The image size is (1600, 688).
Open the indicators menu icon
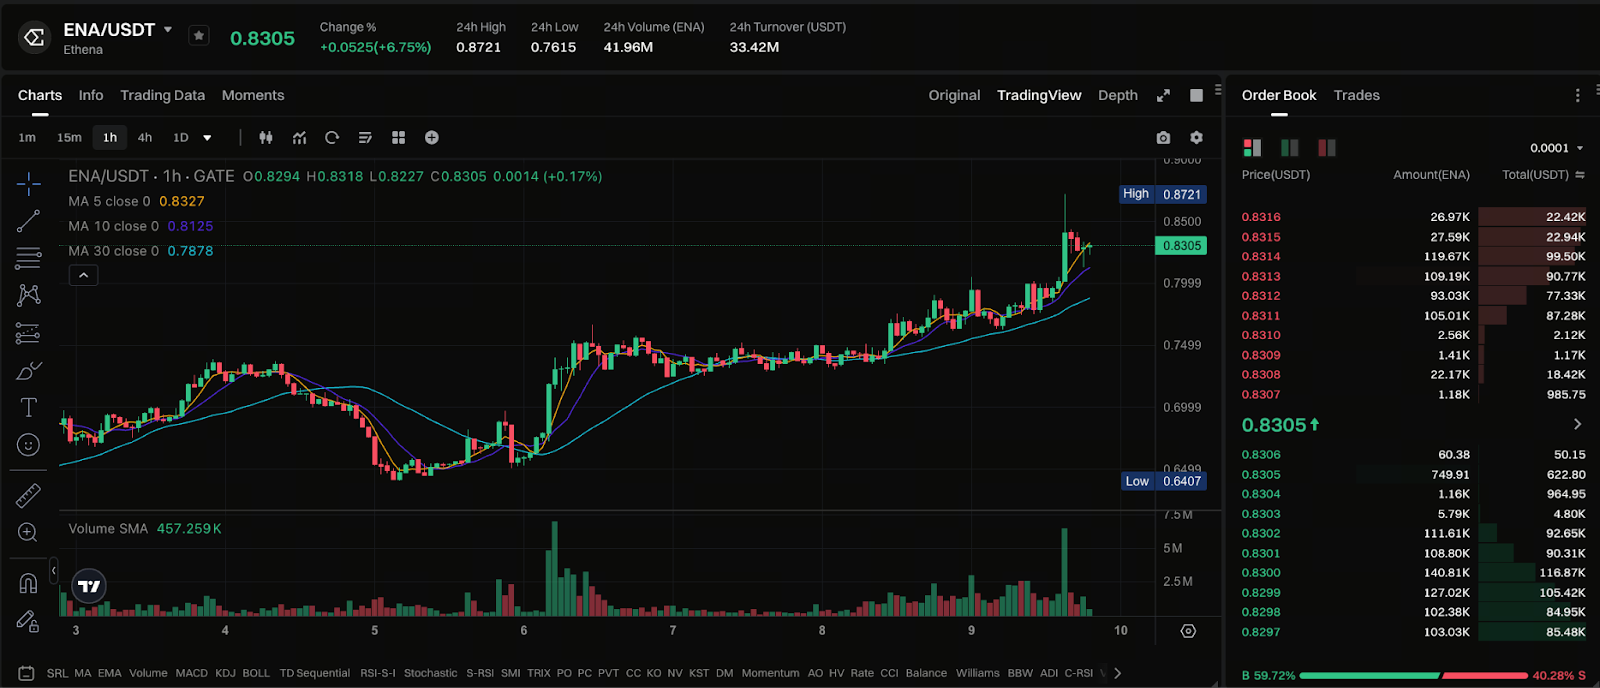299,138
